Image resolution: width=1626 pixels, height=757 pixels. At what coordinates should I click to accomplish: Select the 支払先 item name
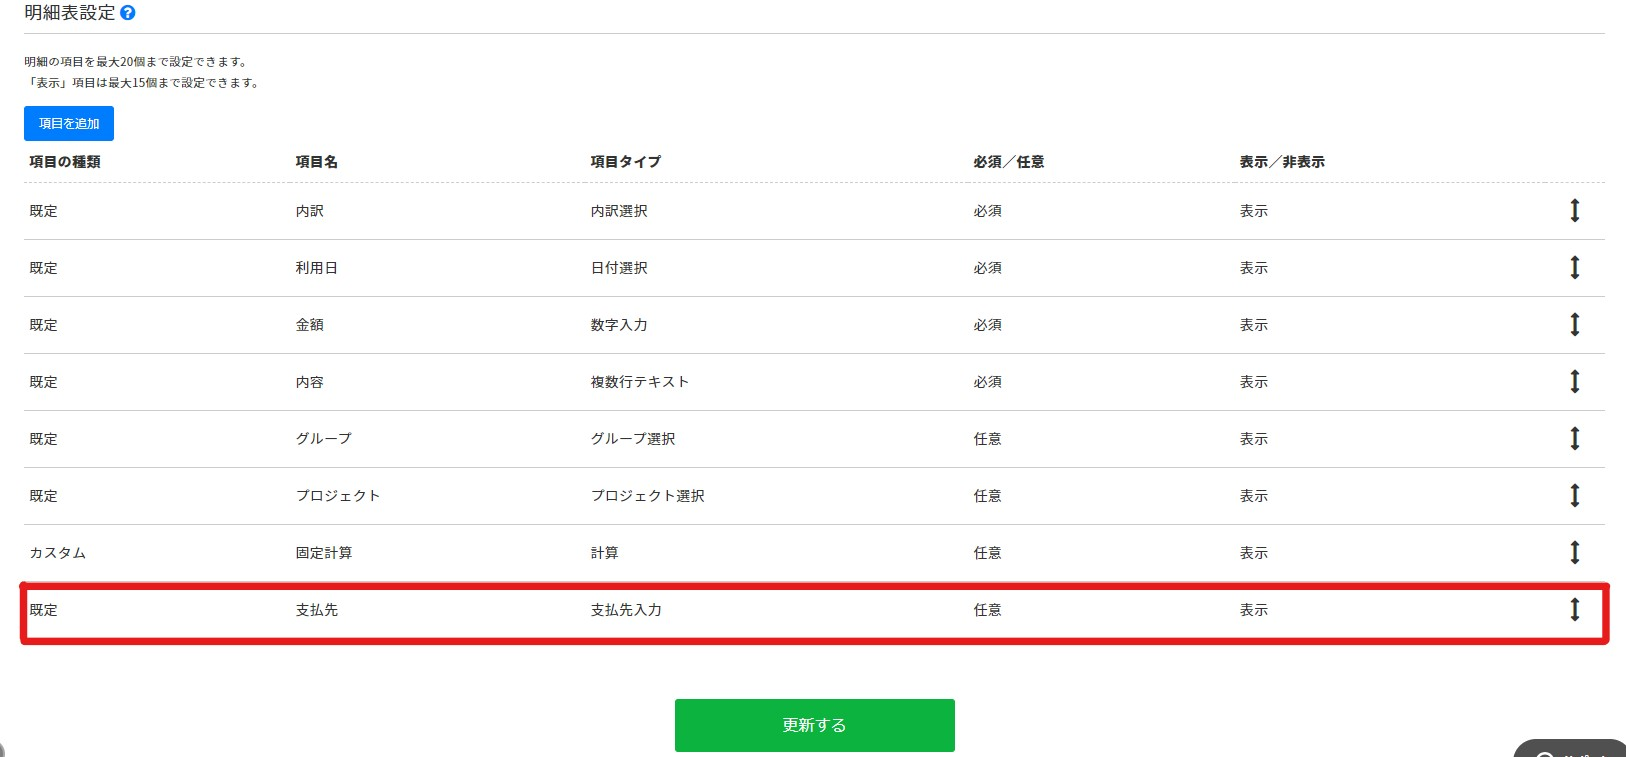(x=317, y=610)
